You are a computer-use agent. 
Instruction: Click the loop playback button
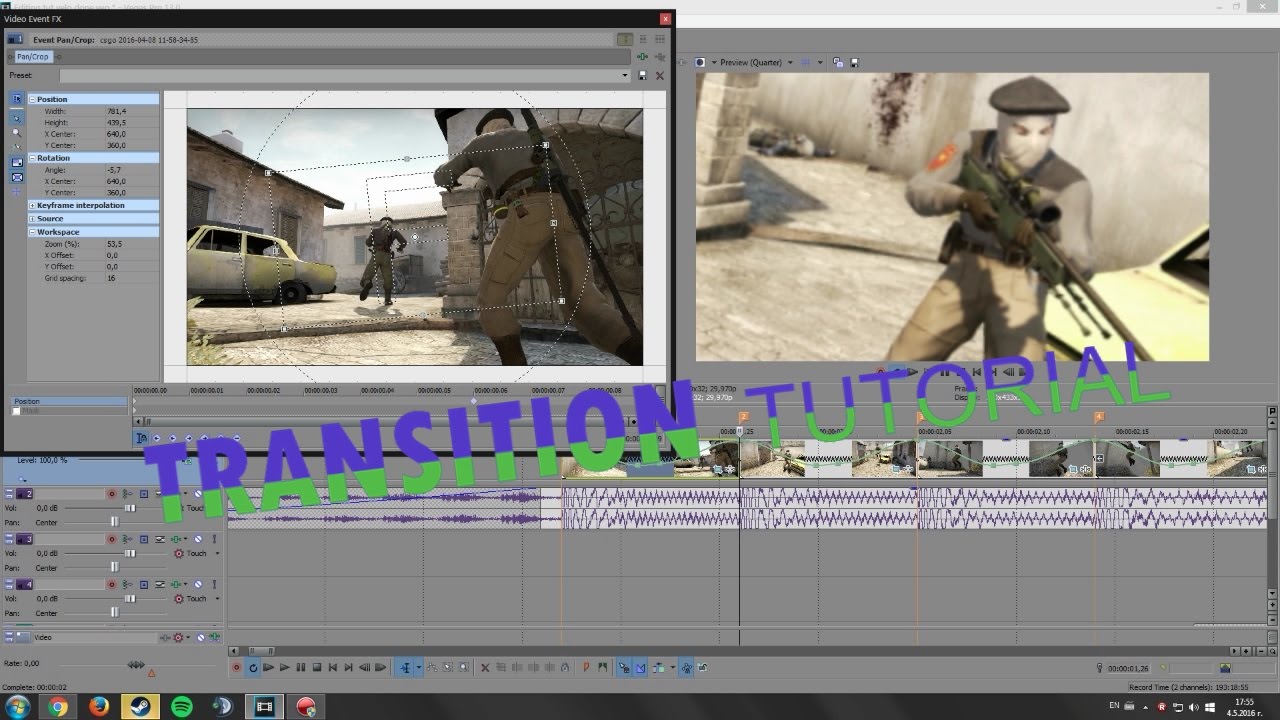pyautogui.click(x=253, y=667)
